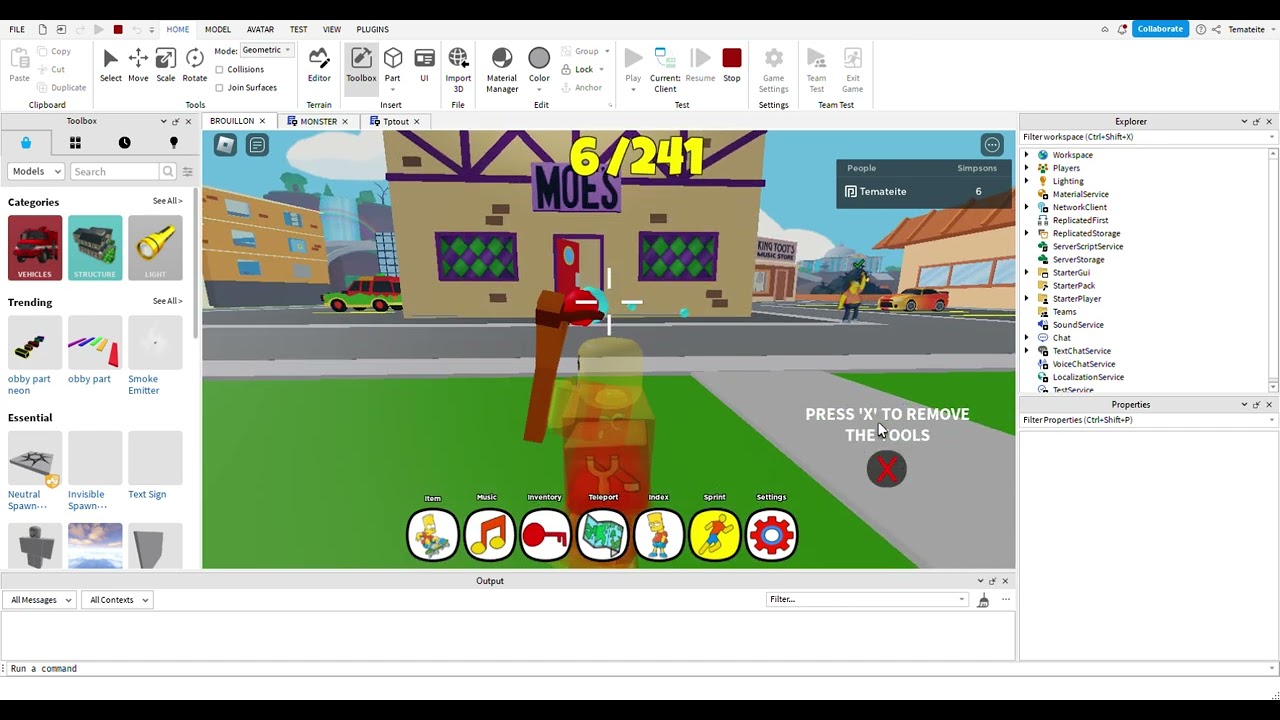
Task: Click See All for Categories
Action: pyautogui.click(x=167, y=201)
